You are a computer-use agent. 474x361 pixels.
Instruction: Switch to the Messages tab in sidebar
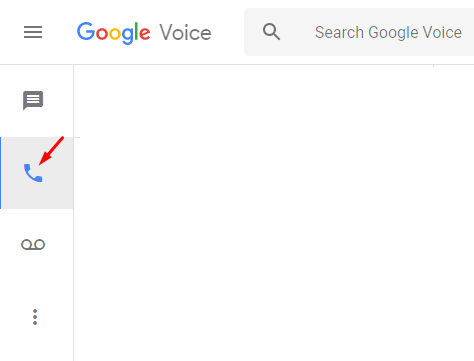[x=37, y=100]
